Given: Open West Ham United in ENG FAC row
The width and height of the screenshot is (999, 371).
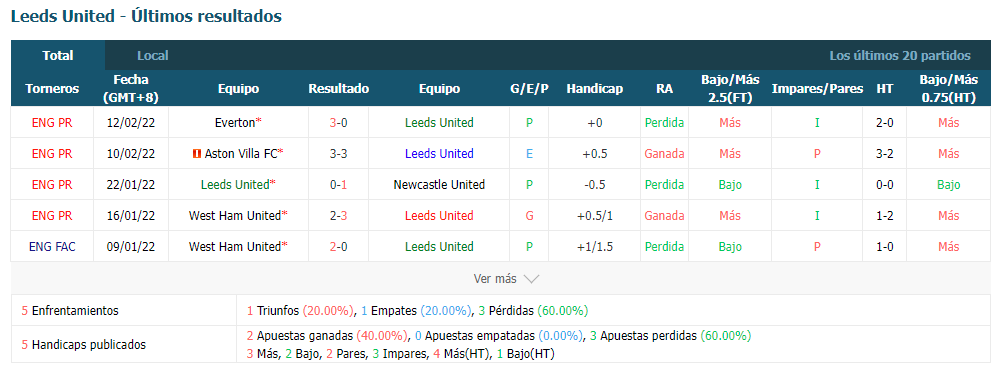Looking at the screenshot, I should pos(235,247).
